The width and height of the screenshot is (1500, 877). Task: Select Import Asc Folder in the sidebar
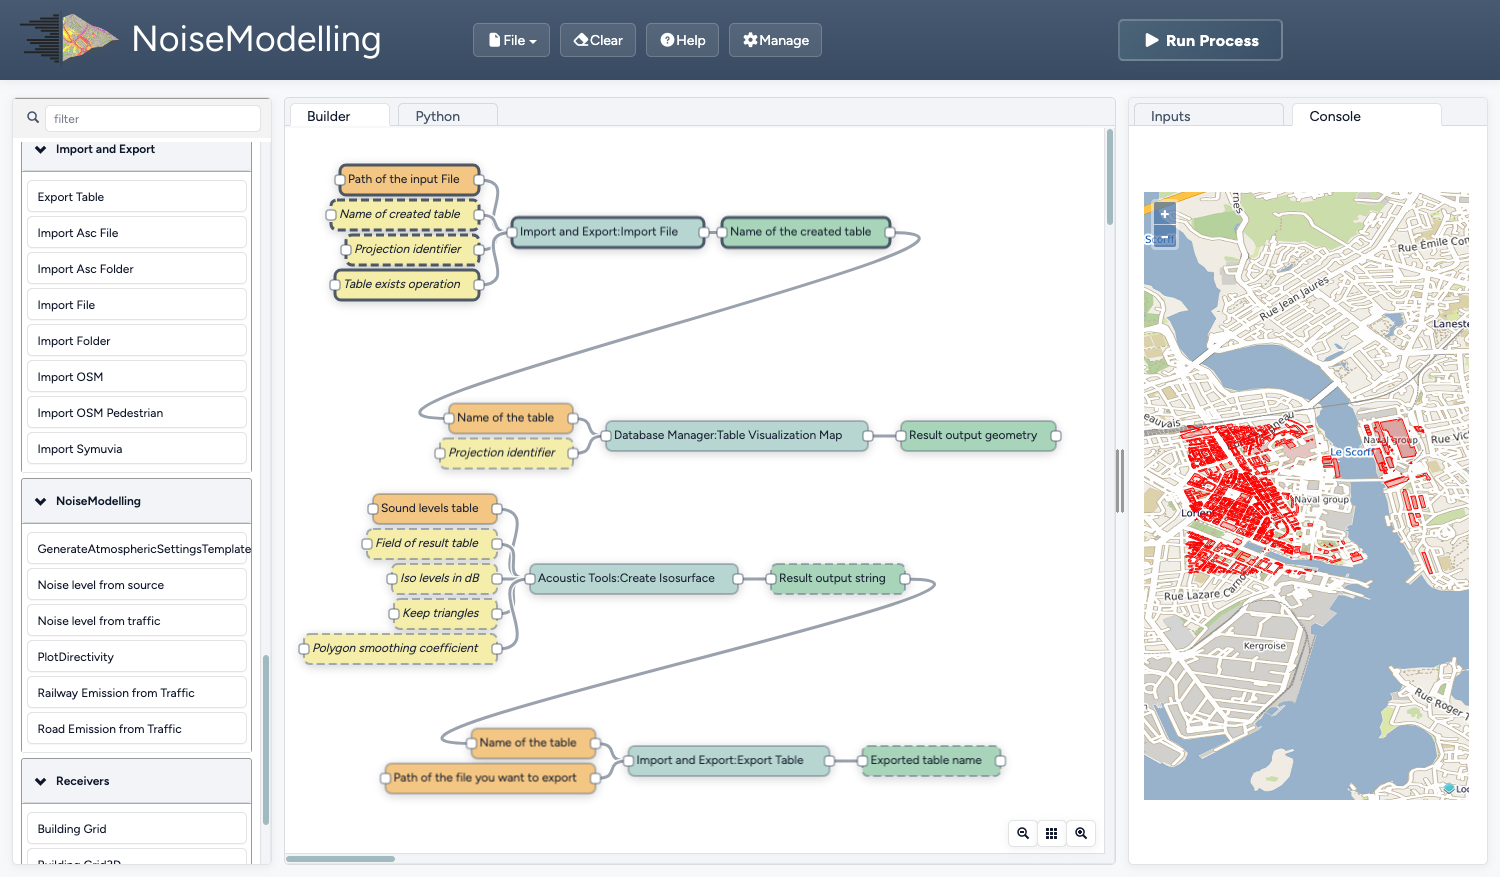click(x=136, y=269)
